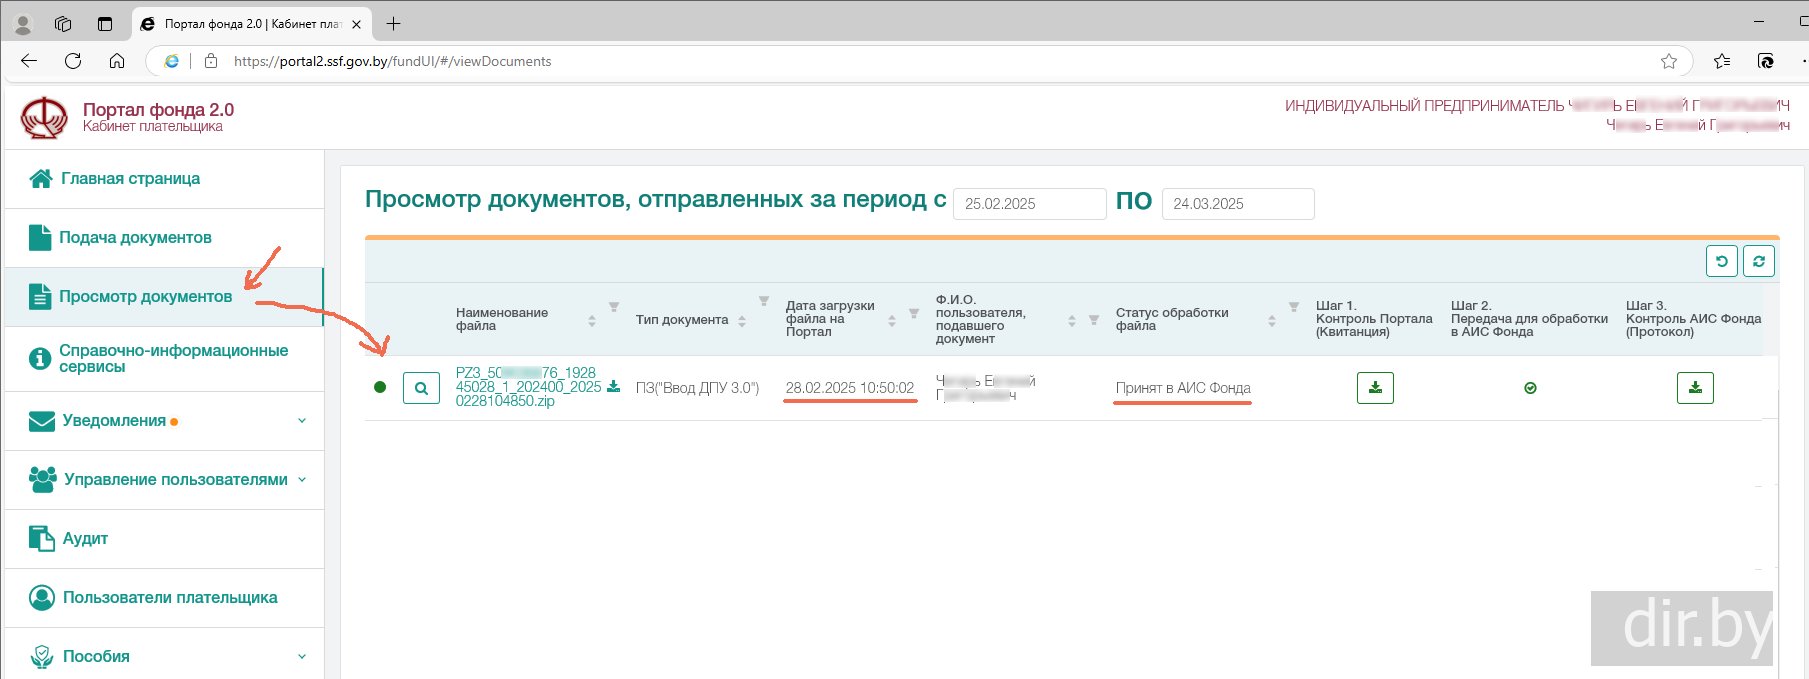The image size is (1809, 679).
Task: Expand the Пособия sidebar section
Action: pos(302,657)
